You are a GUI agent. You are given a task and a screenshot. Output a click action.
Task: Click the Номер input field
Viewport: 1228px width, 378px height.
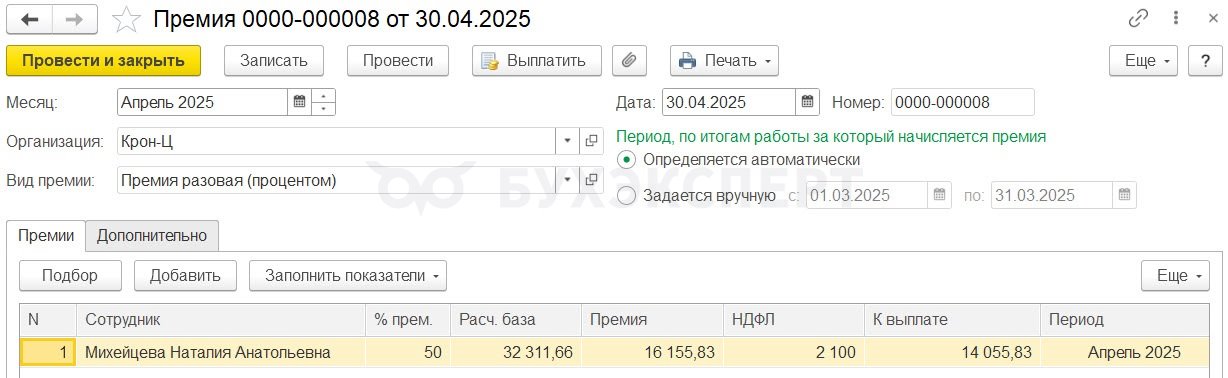pyautogui.click(x=963, y=102)
